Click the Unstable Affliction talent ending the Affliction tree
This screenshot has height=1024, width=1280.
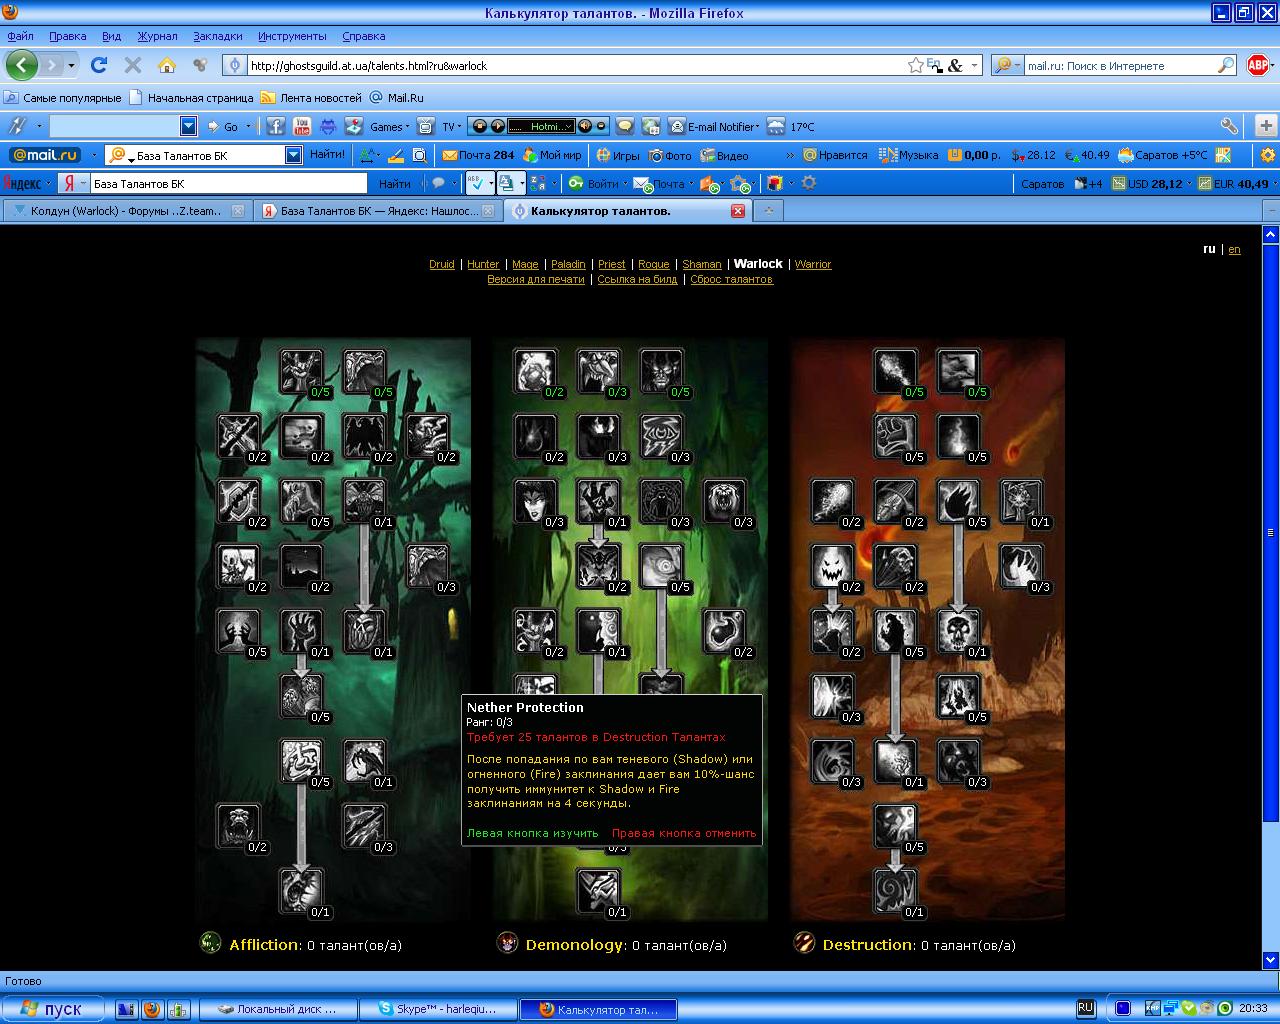coord(300,890)
